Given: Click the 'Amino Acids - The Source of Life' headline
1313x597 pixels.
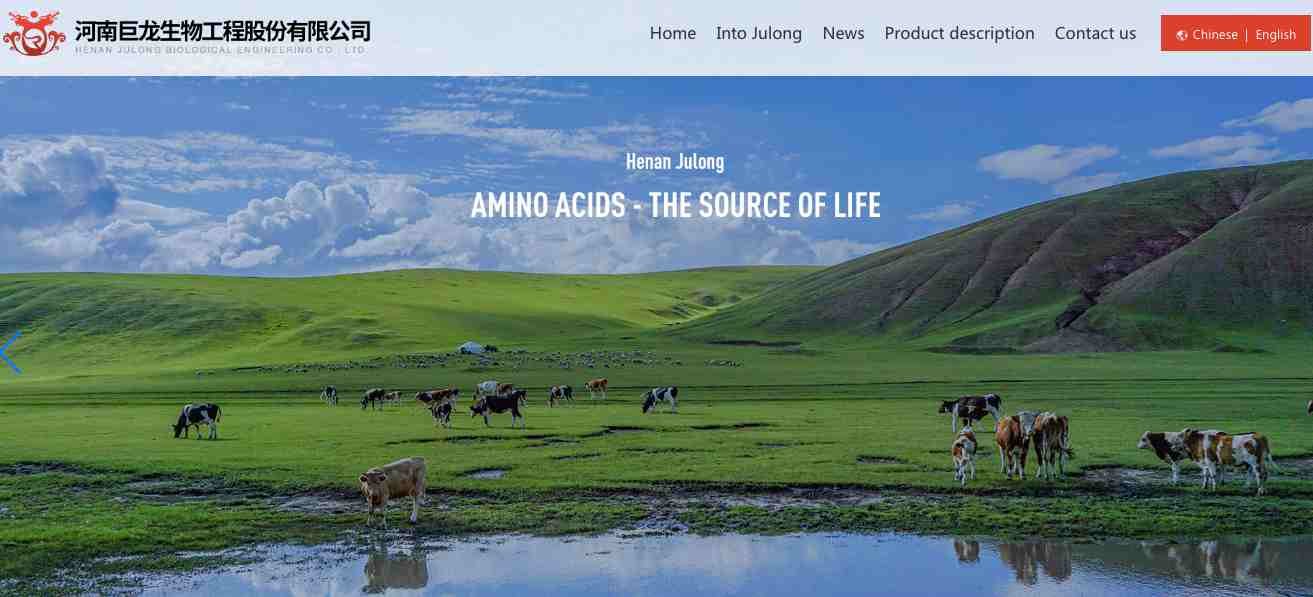Looking at the screenshot, I should coord(676,206).
